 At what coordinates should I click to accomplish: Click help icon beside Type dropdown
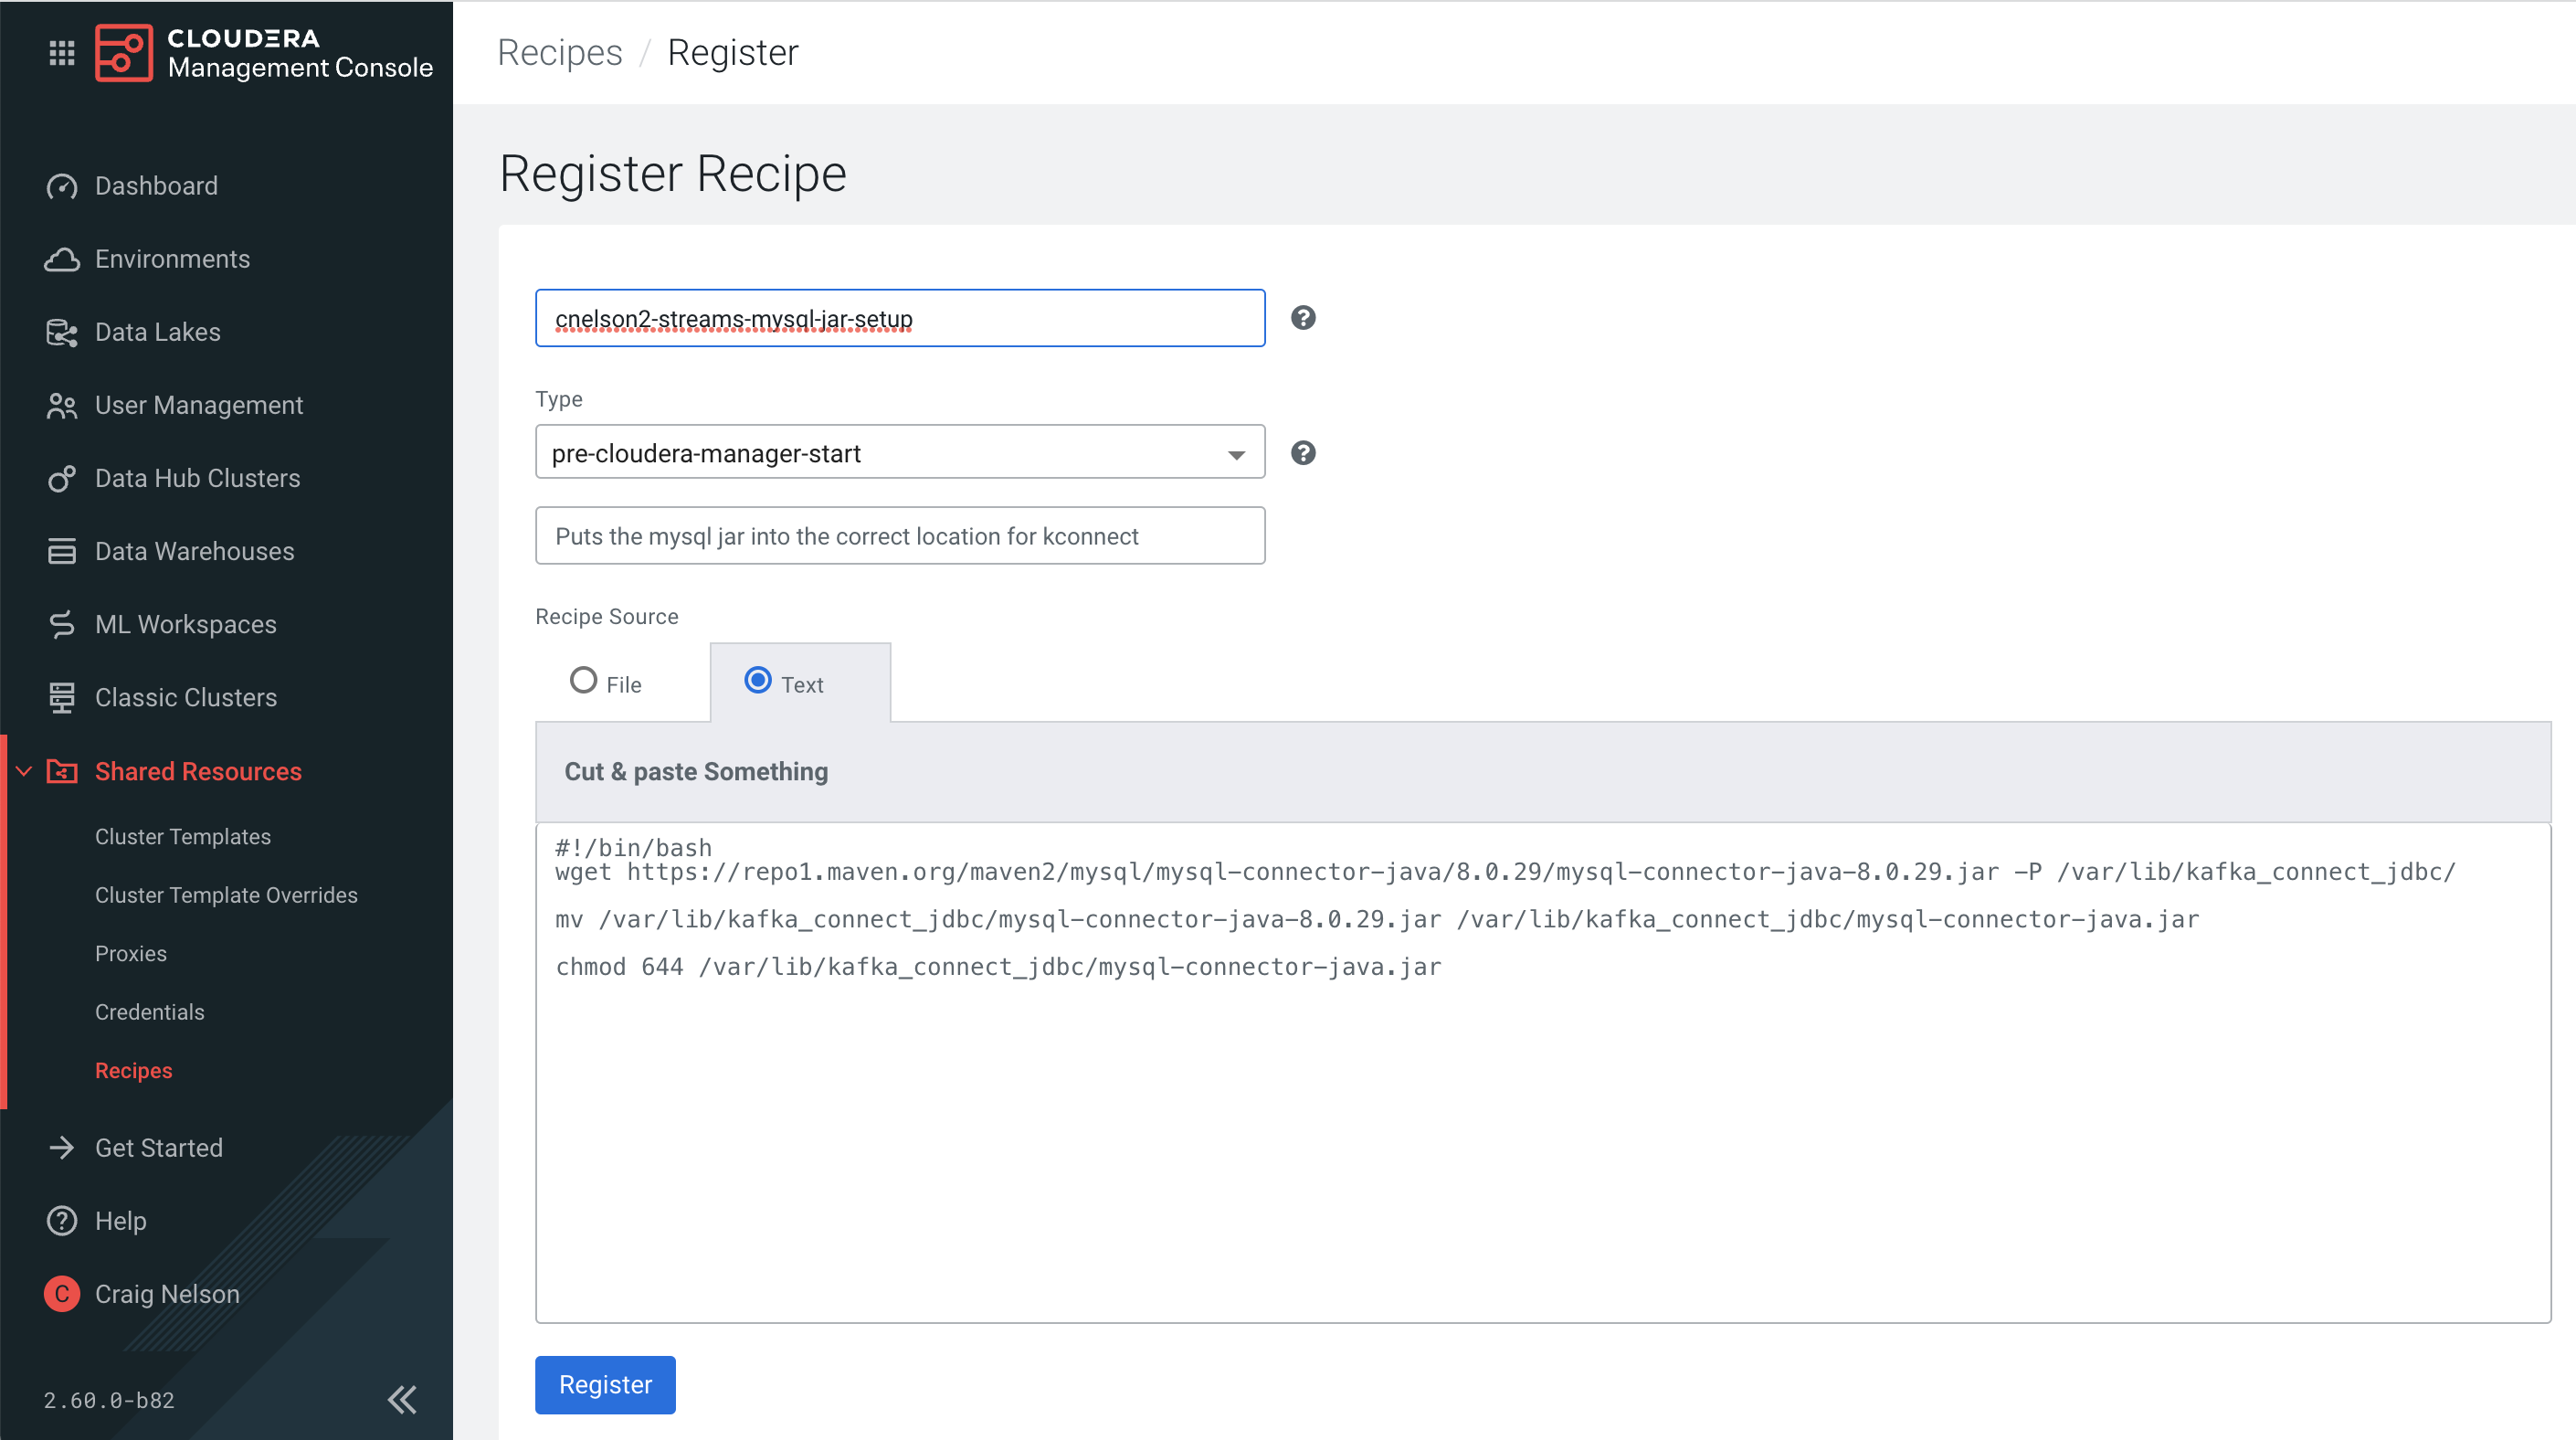pyautogui.click(x=1303, y=453)
